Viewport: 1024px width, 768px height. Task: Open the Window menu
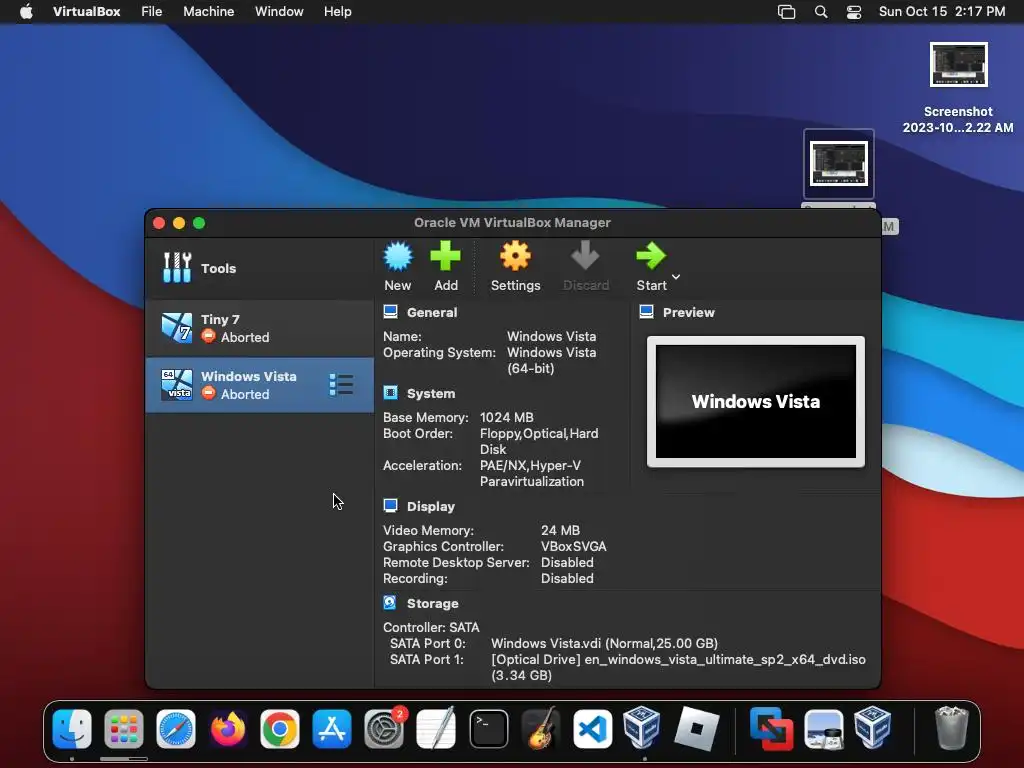pos(279,12)
